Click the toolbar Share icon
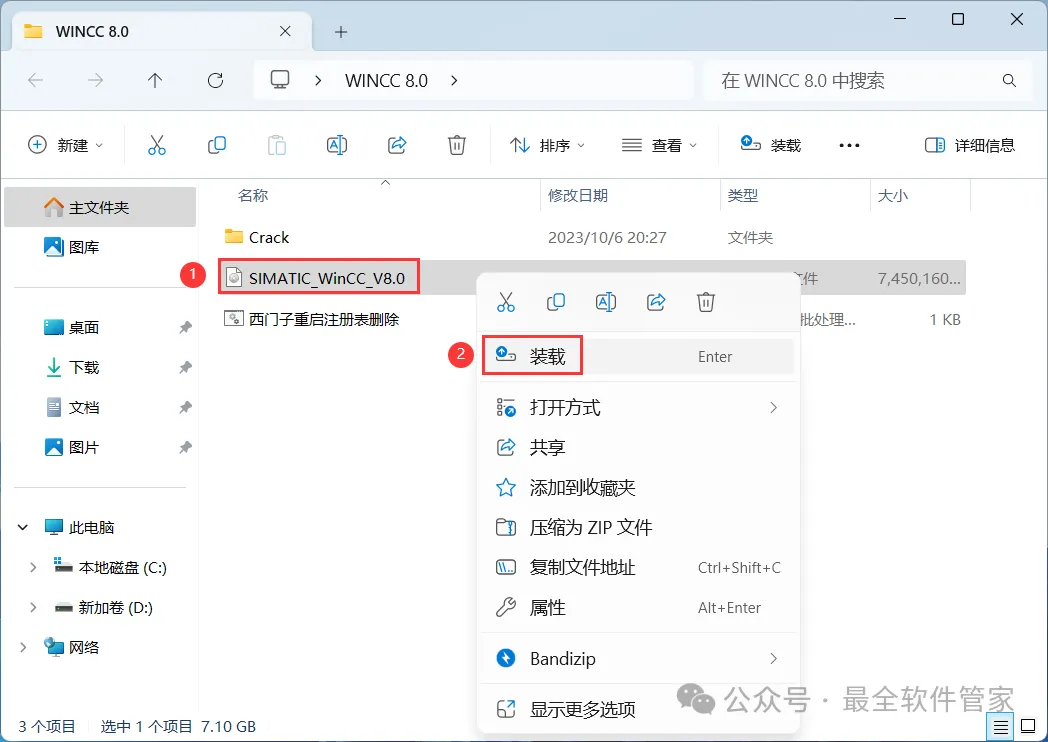This screenshot has height=742, width=1048. (397, 145)
